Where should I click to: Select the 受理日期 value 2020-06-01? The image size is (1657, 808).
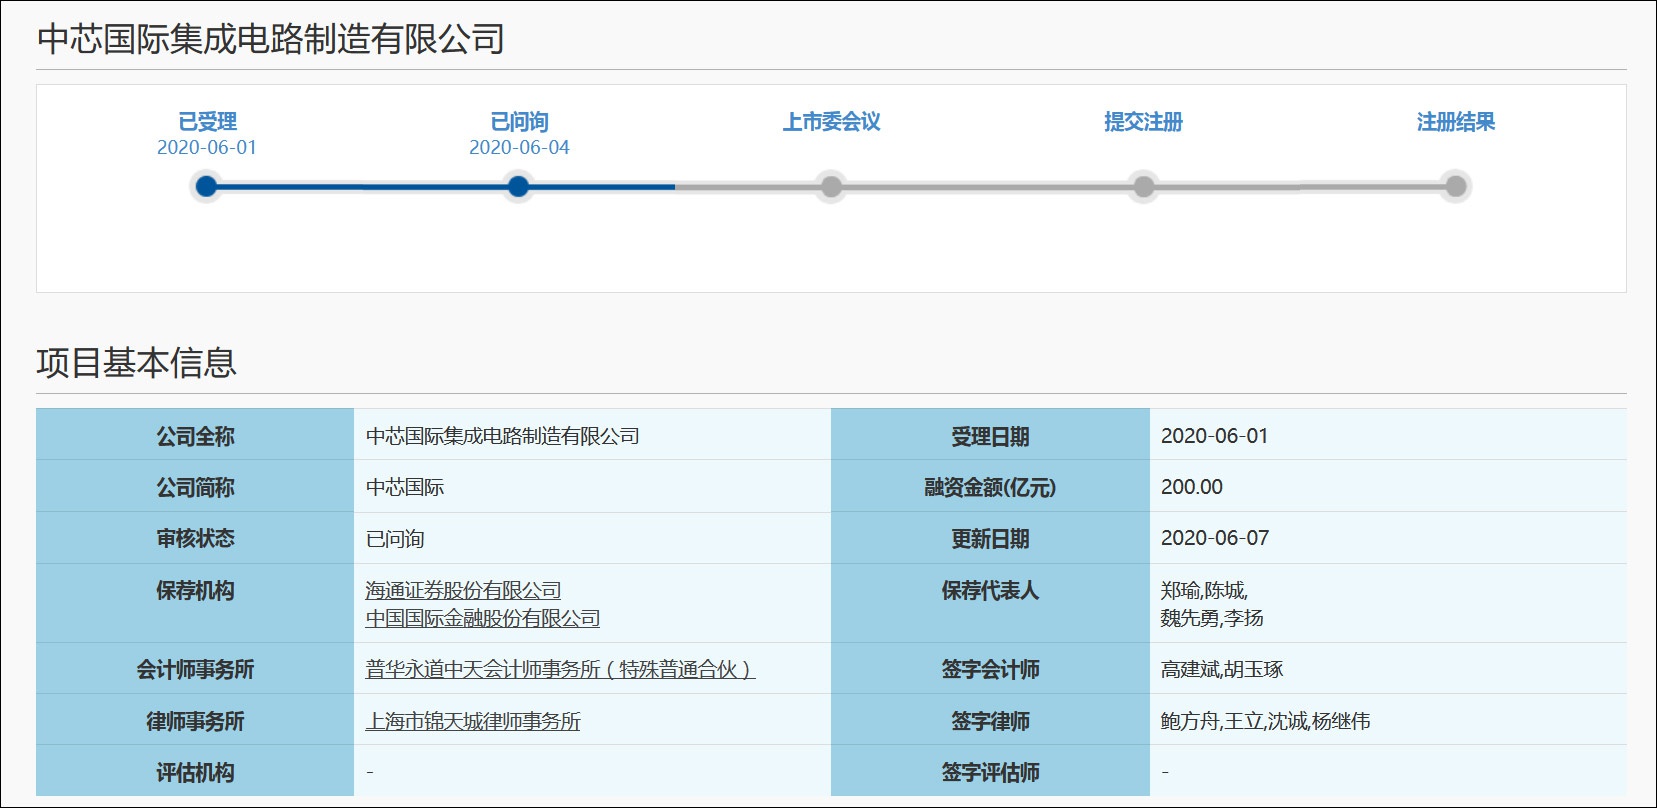(1214, 436)
